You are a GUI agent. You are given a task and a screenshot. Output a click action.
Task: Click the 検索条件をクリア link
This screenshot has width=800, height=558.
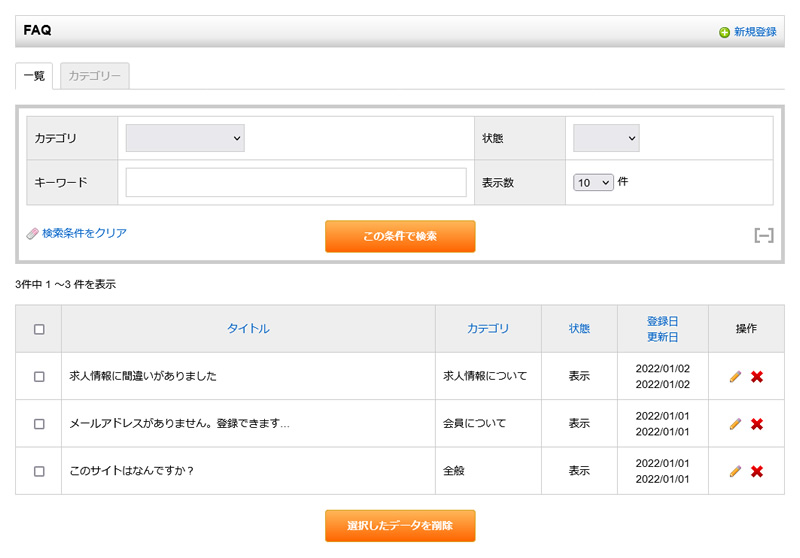coord(84,233)
